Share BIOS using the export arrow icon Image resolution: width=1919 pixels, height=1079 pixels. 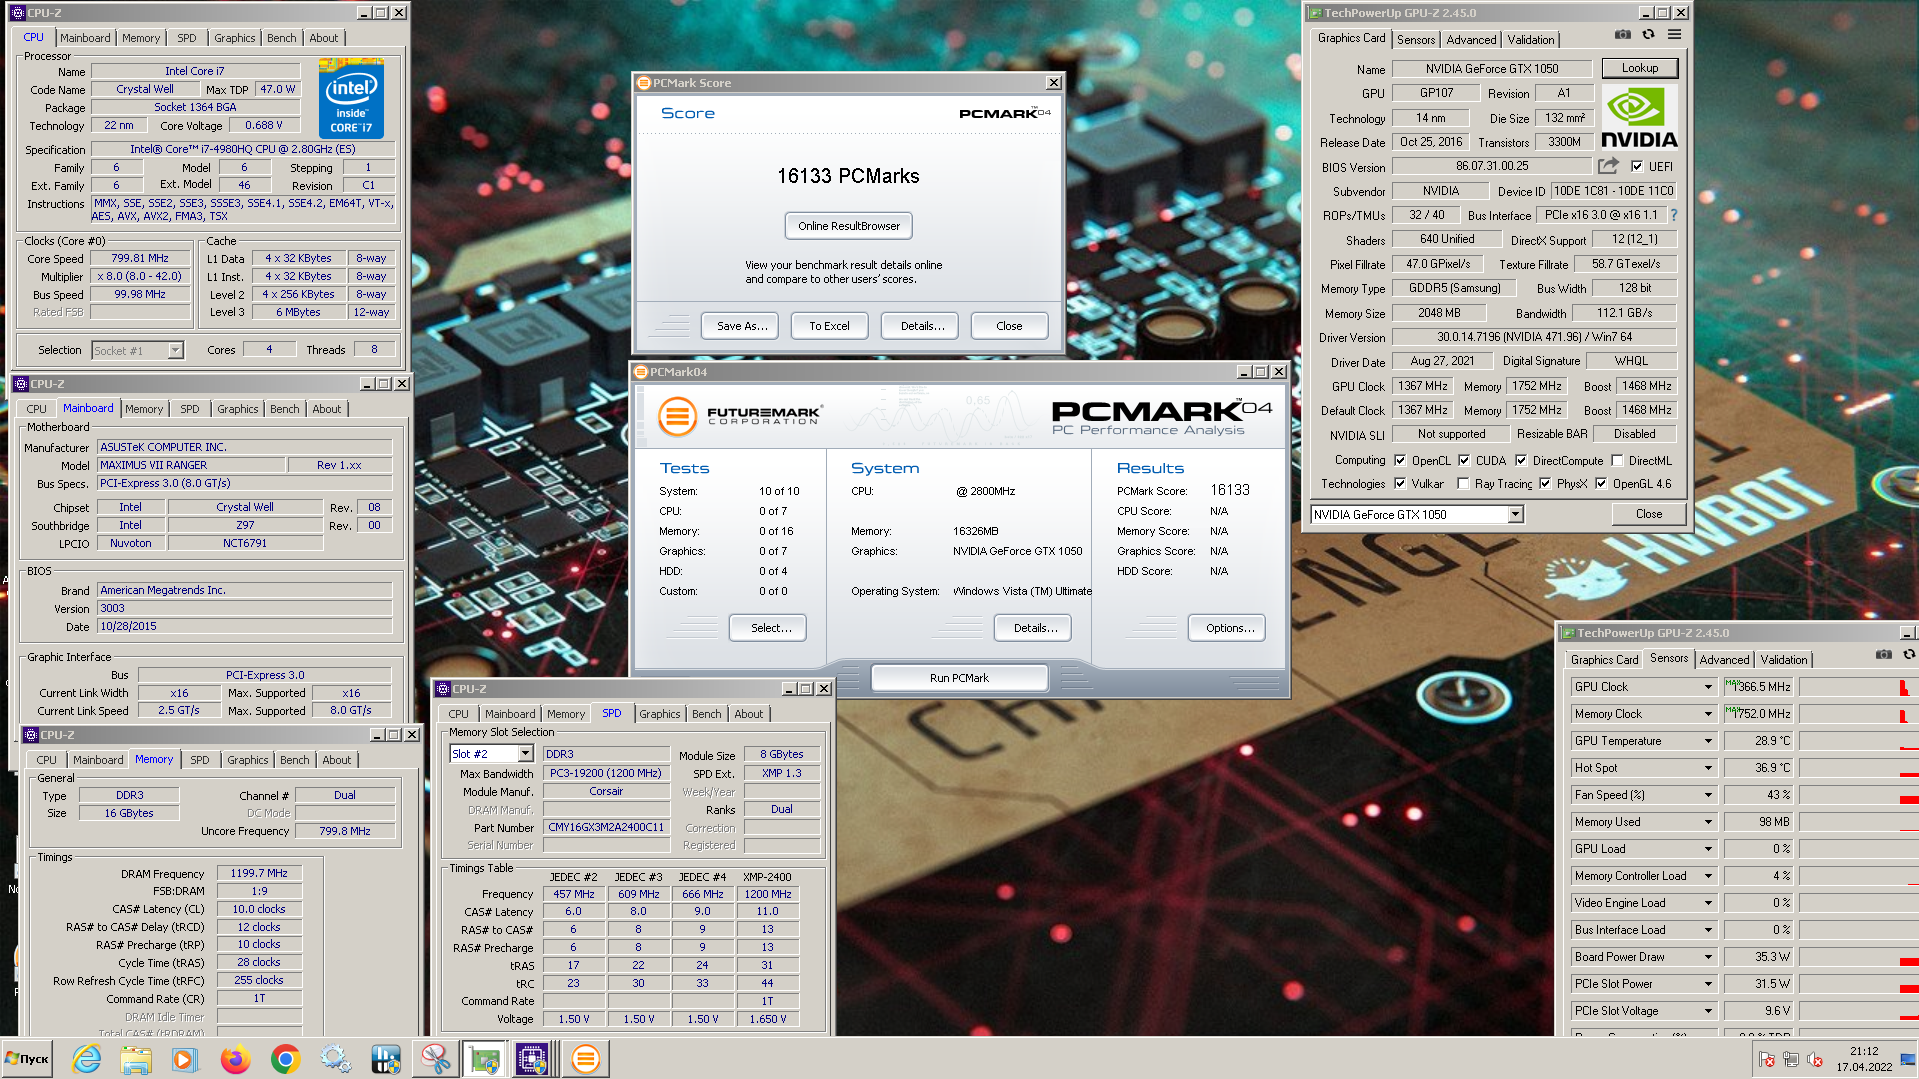[1608, 166]
